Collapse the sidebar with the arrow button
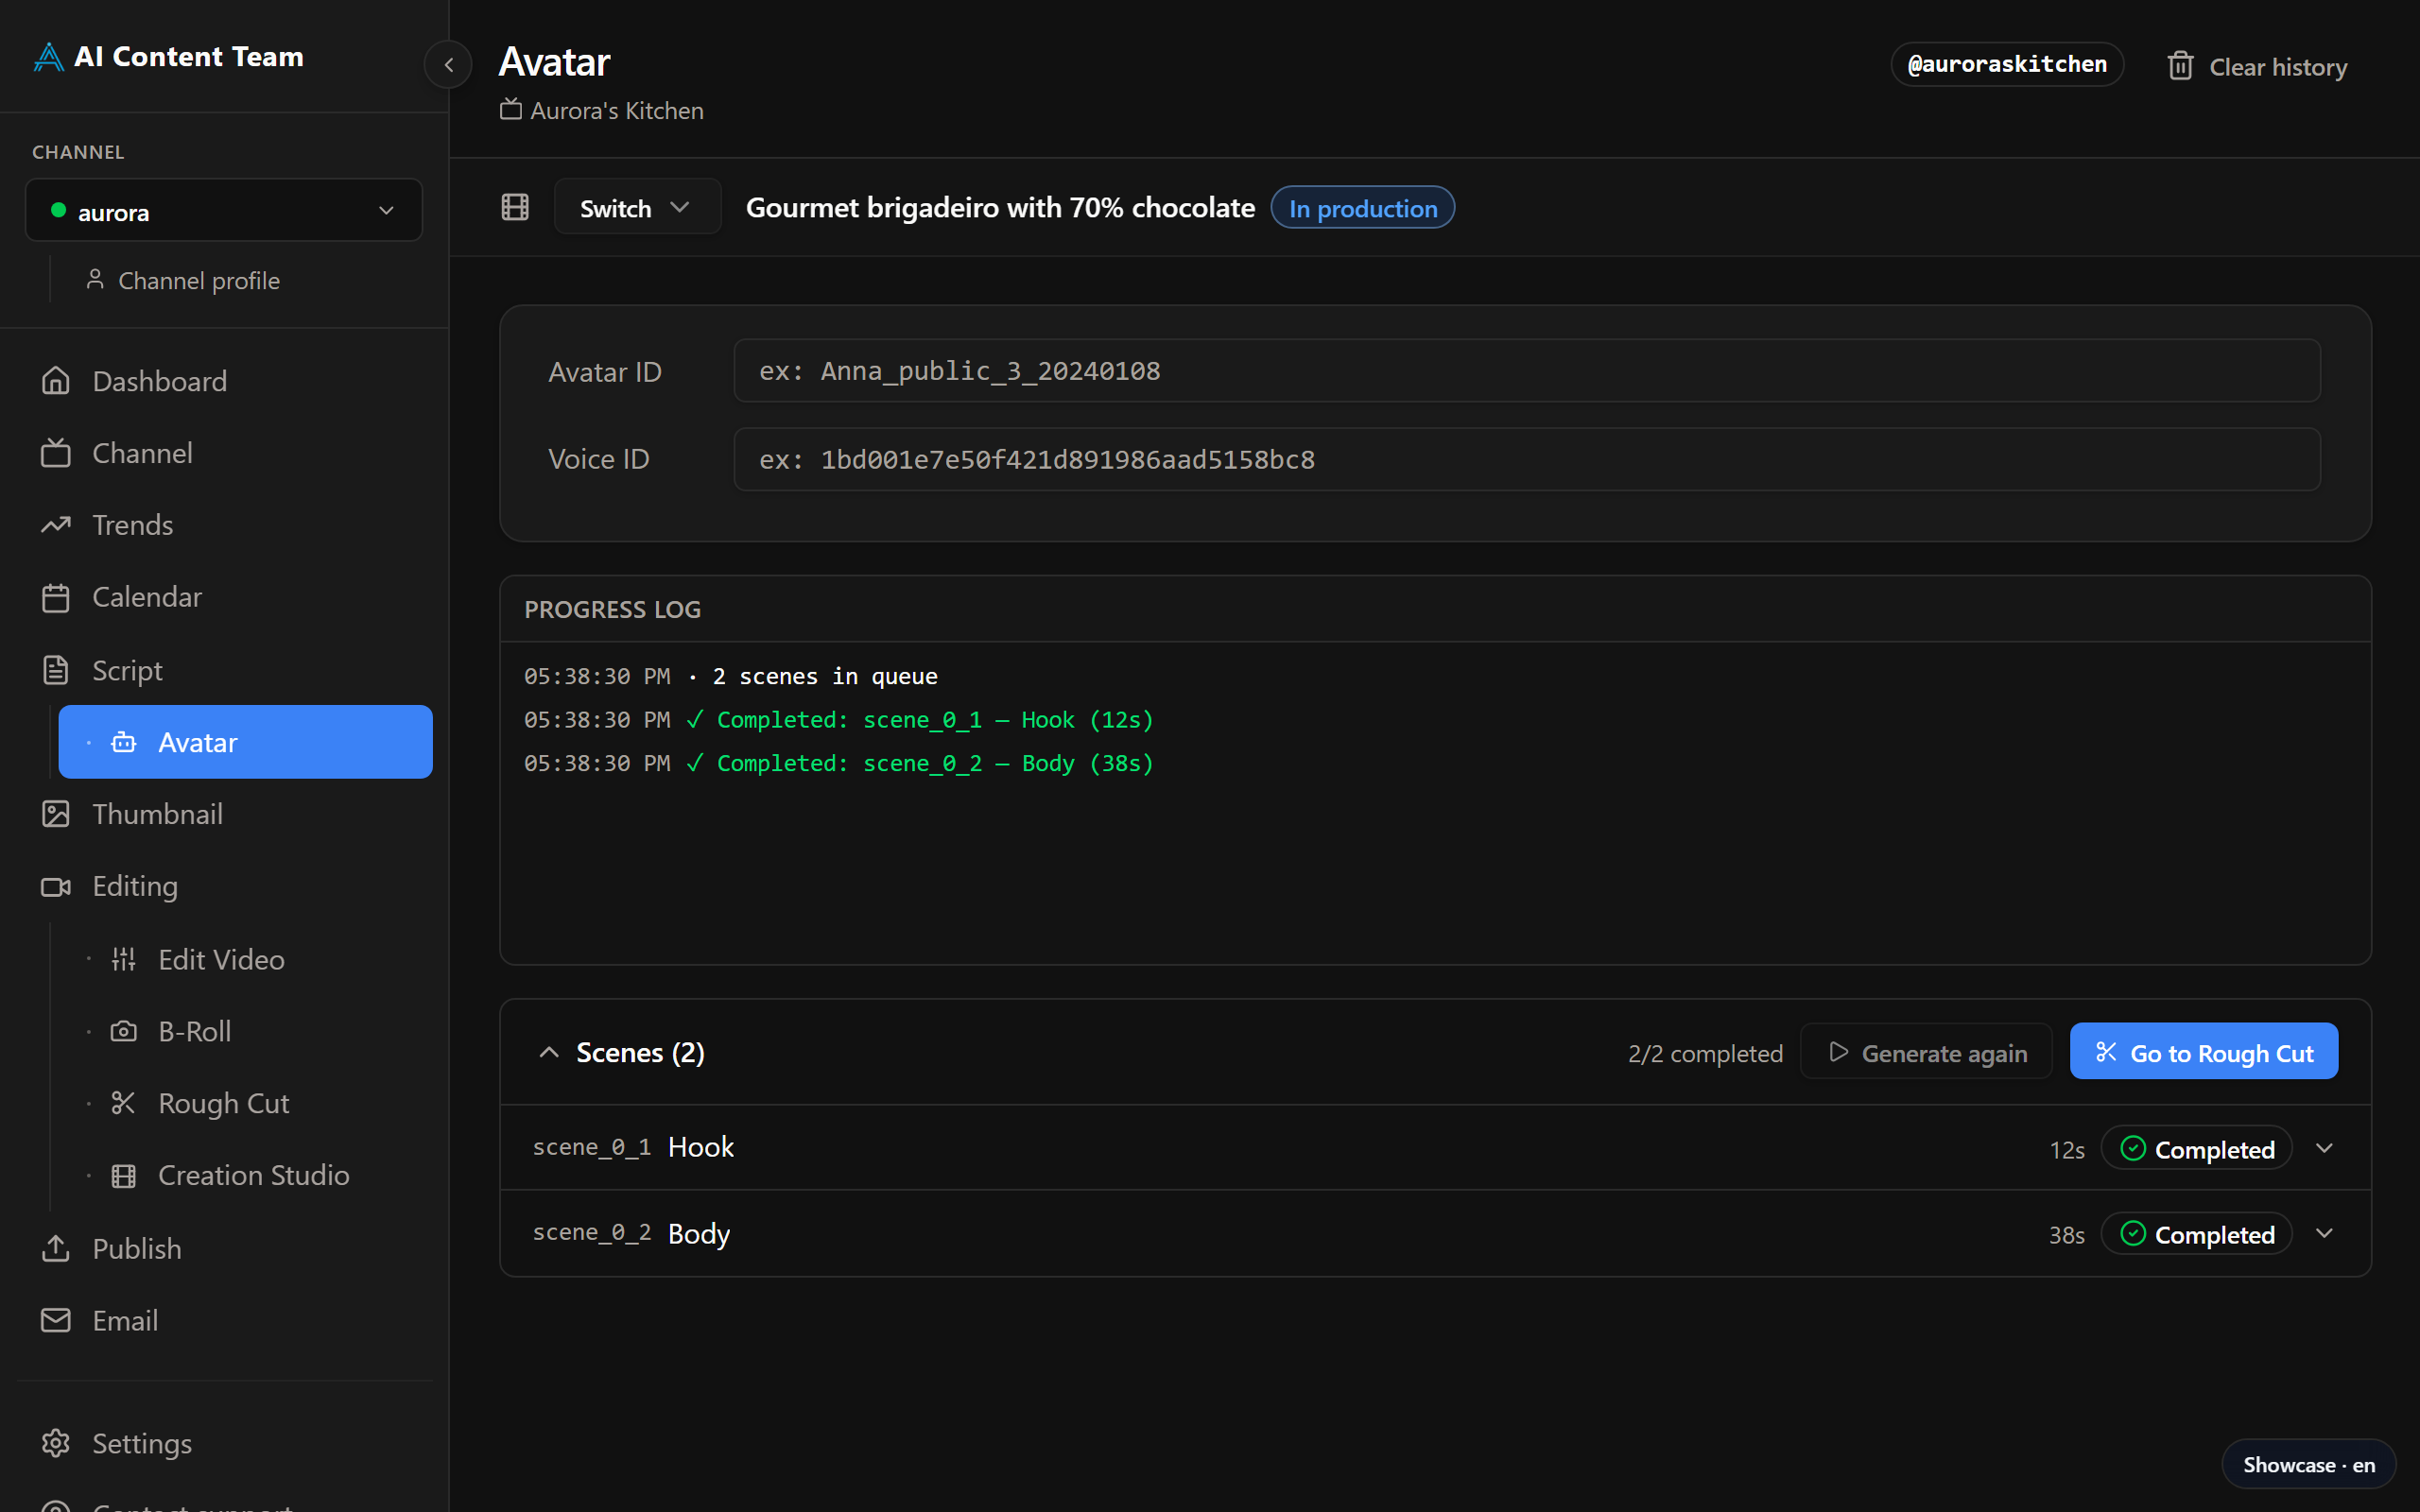2420x1512 pixels. click(x=449, y=65)
